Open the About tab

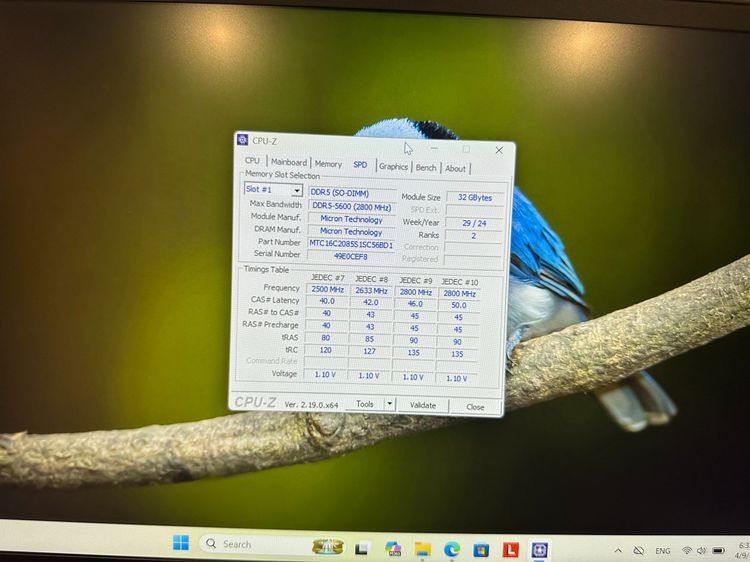pyautogui.click(x=455, y=168)
